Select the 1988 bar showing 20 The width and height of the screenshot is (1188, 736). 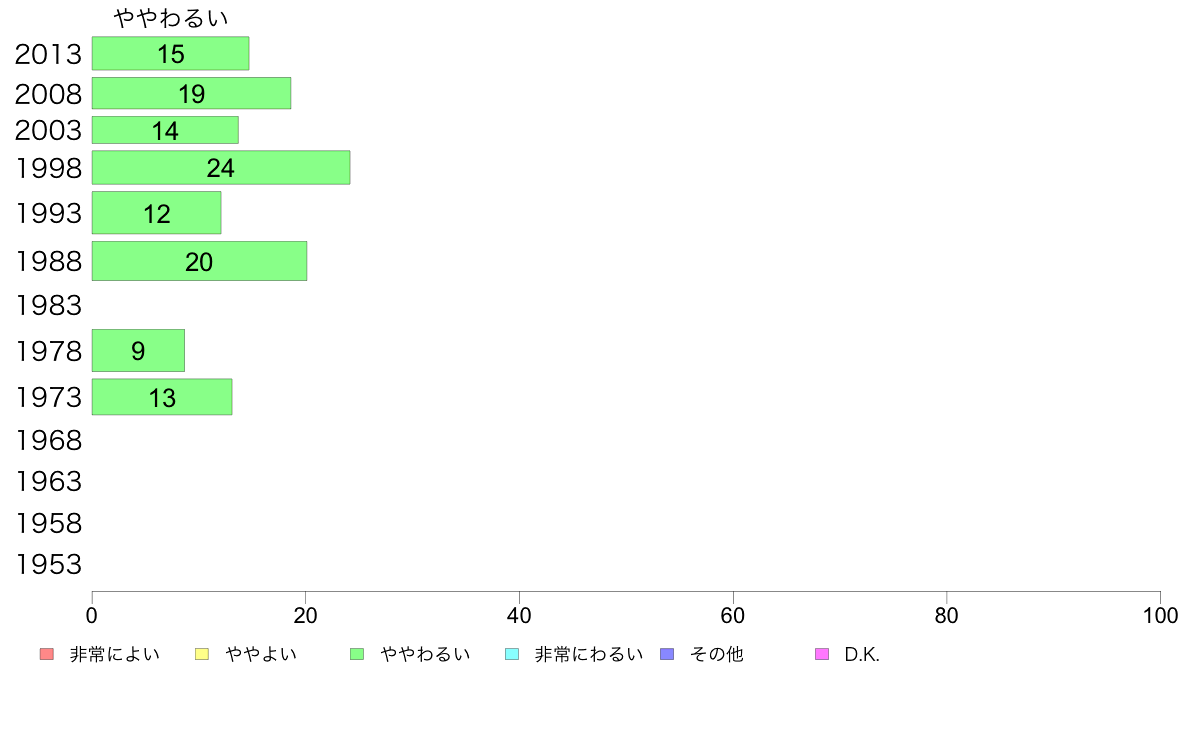pos(199,262)
